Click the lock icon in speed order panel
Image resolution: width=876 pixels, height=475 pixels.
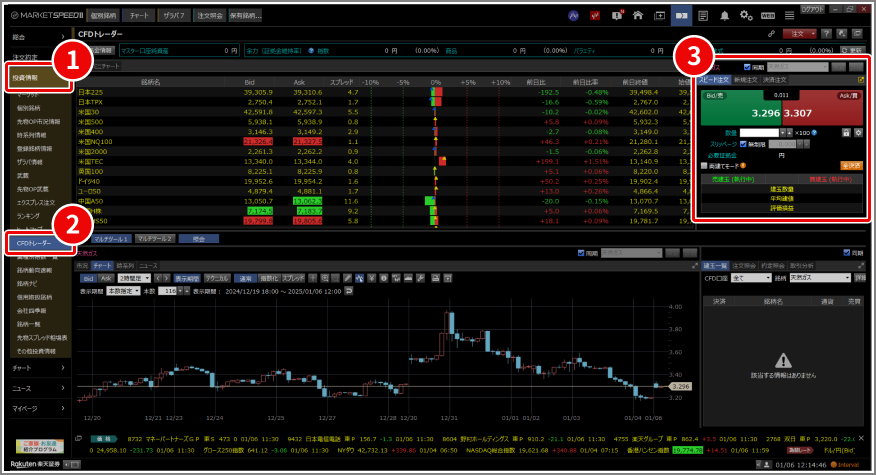[846, 133]
